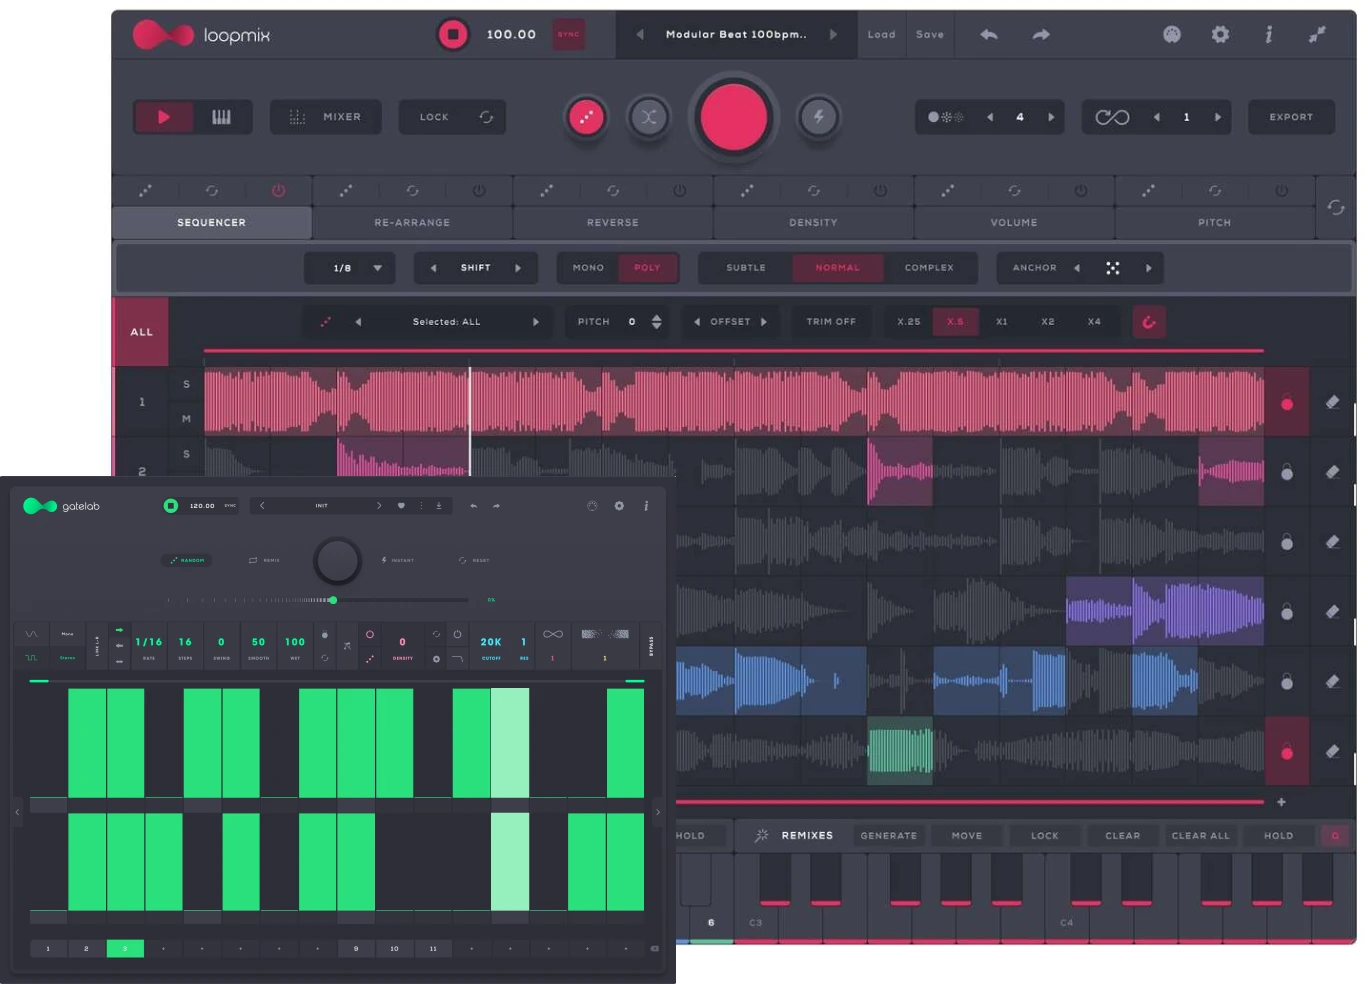The width and height of the screenshot is (1368, 984).
Task: Expand the Selected: ALL next arrow
Action: pyautogui.click(x=536, y=322)
